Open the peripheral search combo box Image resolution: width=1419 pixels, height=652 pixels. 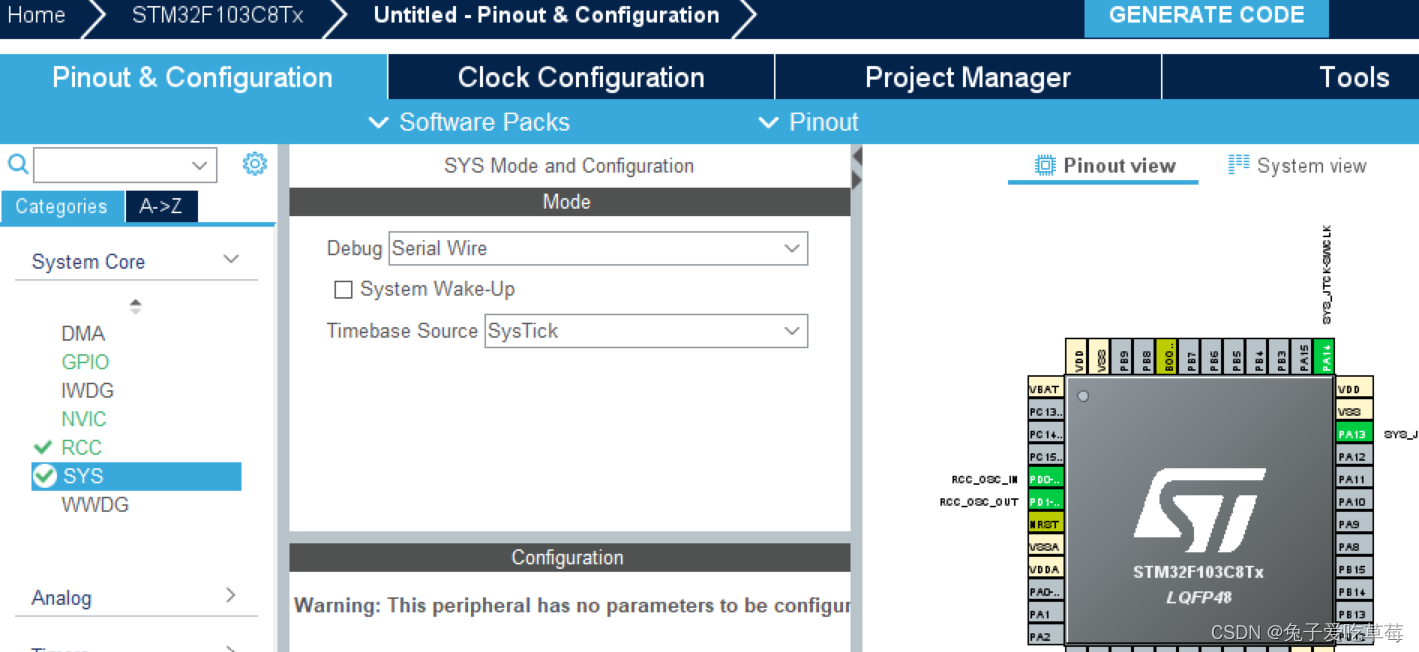click(x=125, y=165)
